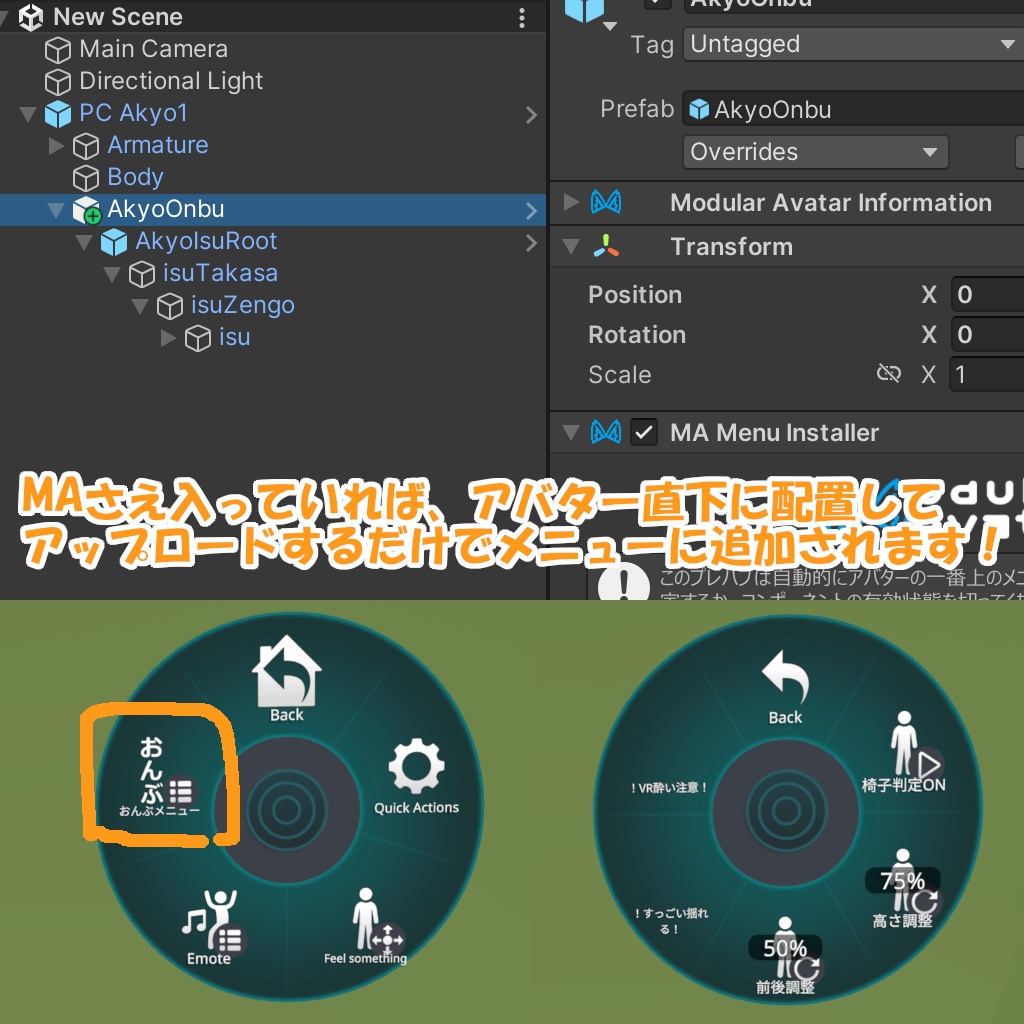Viewport: 1024px width, 1024px height.
Task: Select the Body object in the hierarchy
Action: [x=135, y=177]
